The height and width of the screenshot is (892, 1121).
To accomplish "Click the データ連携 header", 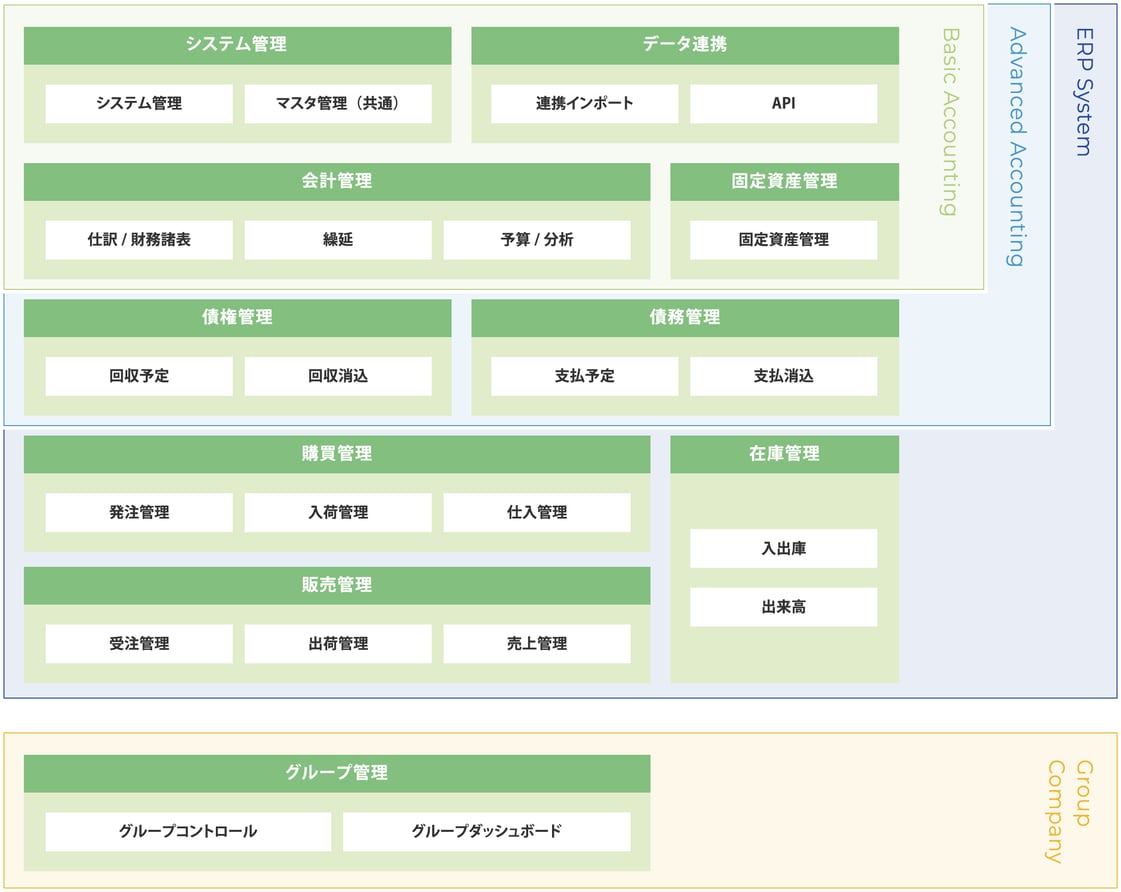I will point(685,45).
